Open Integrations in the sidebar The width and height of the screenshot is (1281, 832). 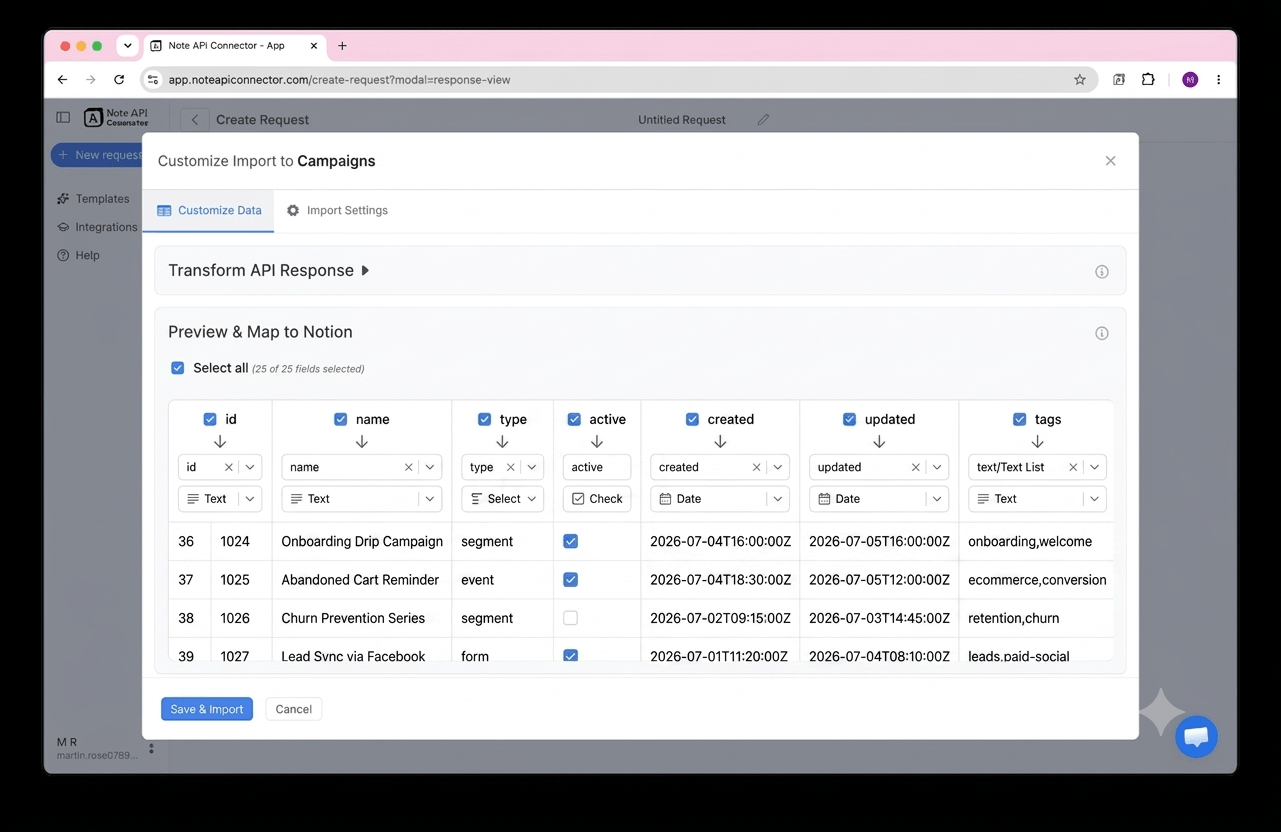pos(97,227)
